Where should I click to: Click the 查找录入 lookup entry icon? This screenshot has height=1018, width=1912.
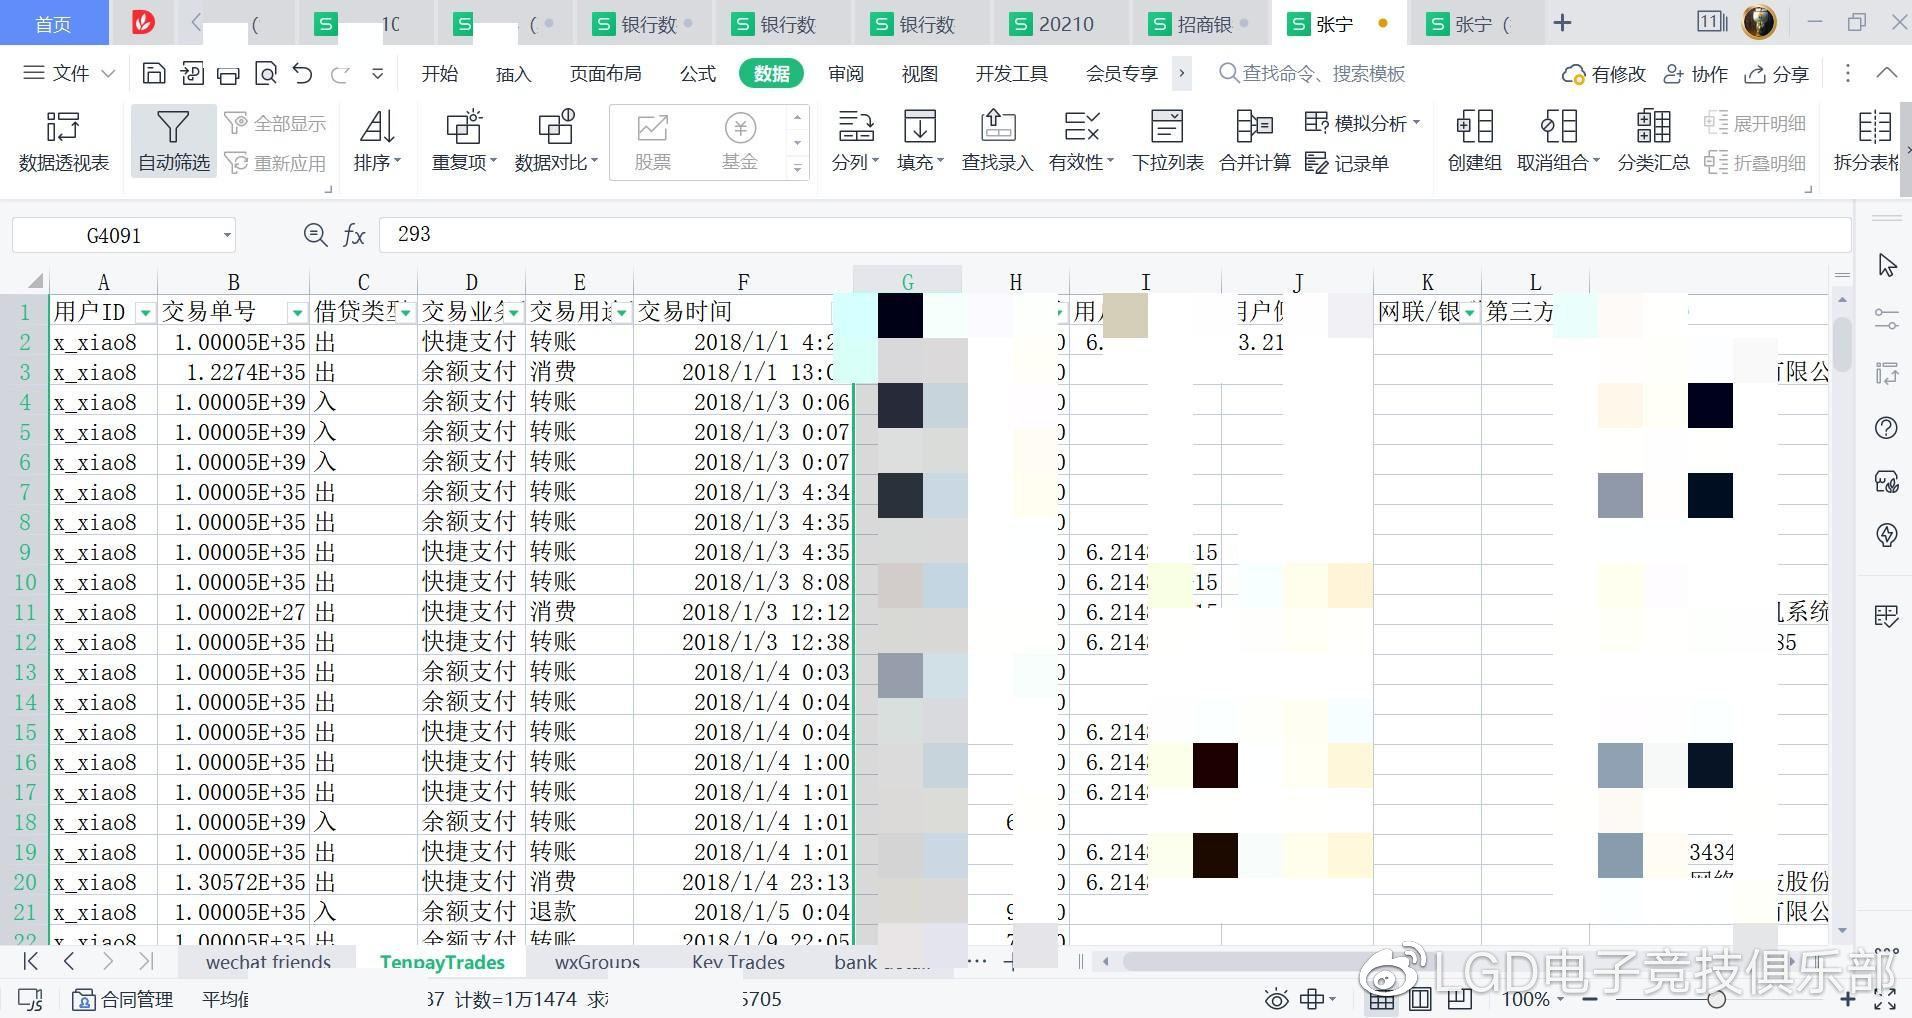click(996, 140)
